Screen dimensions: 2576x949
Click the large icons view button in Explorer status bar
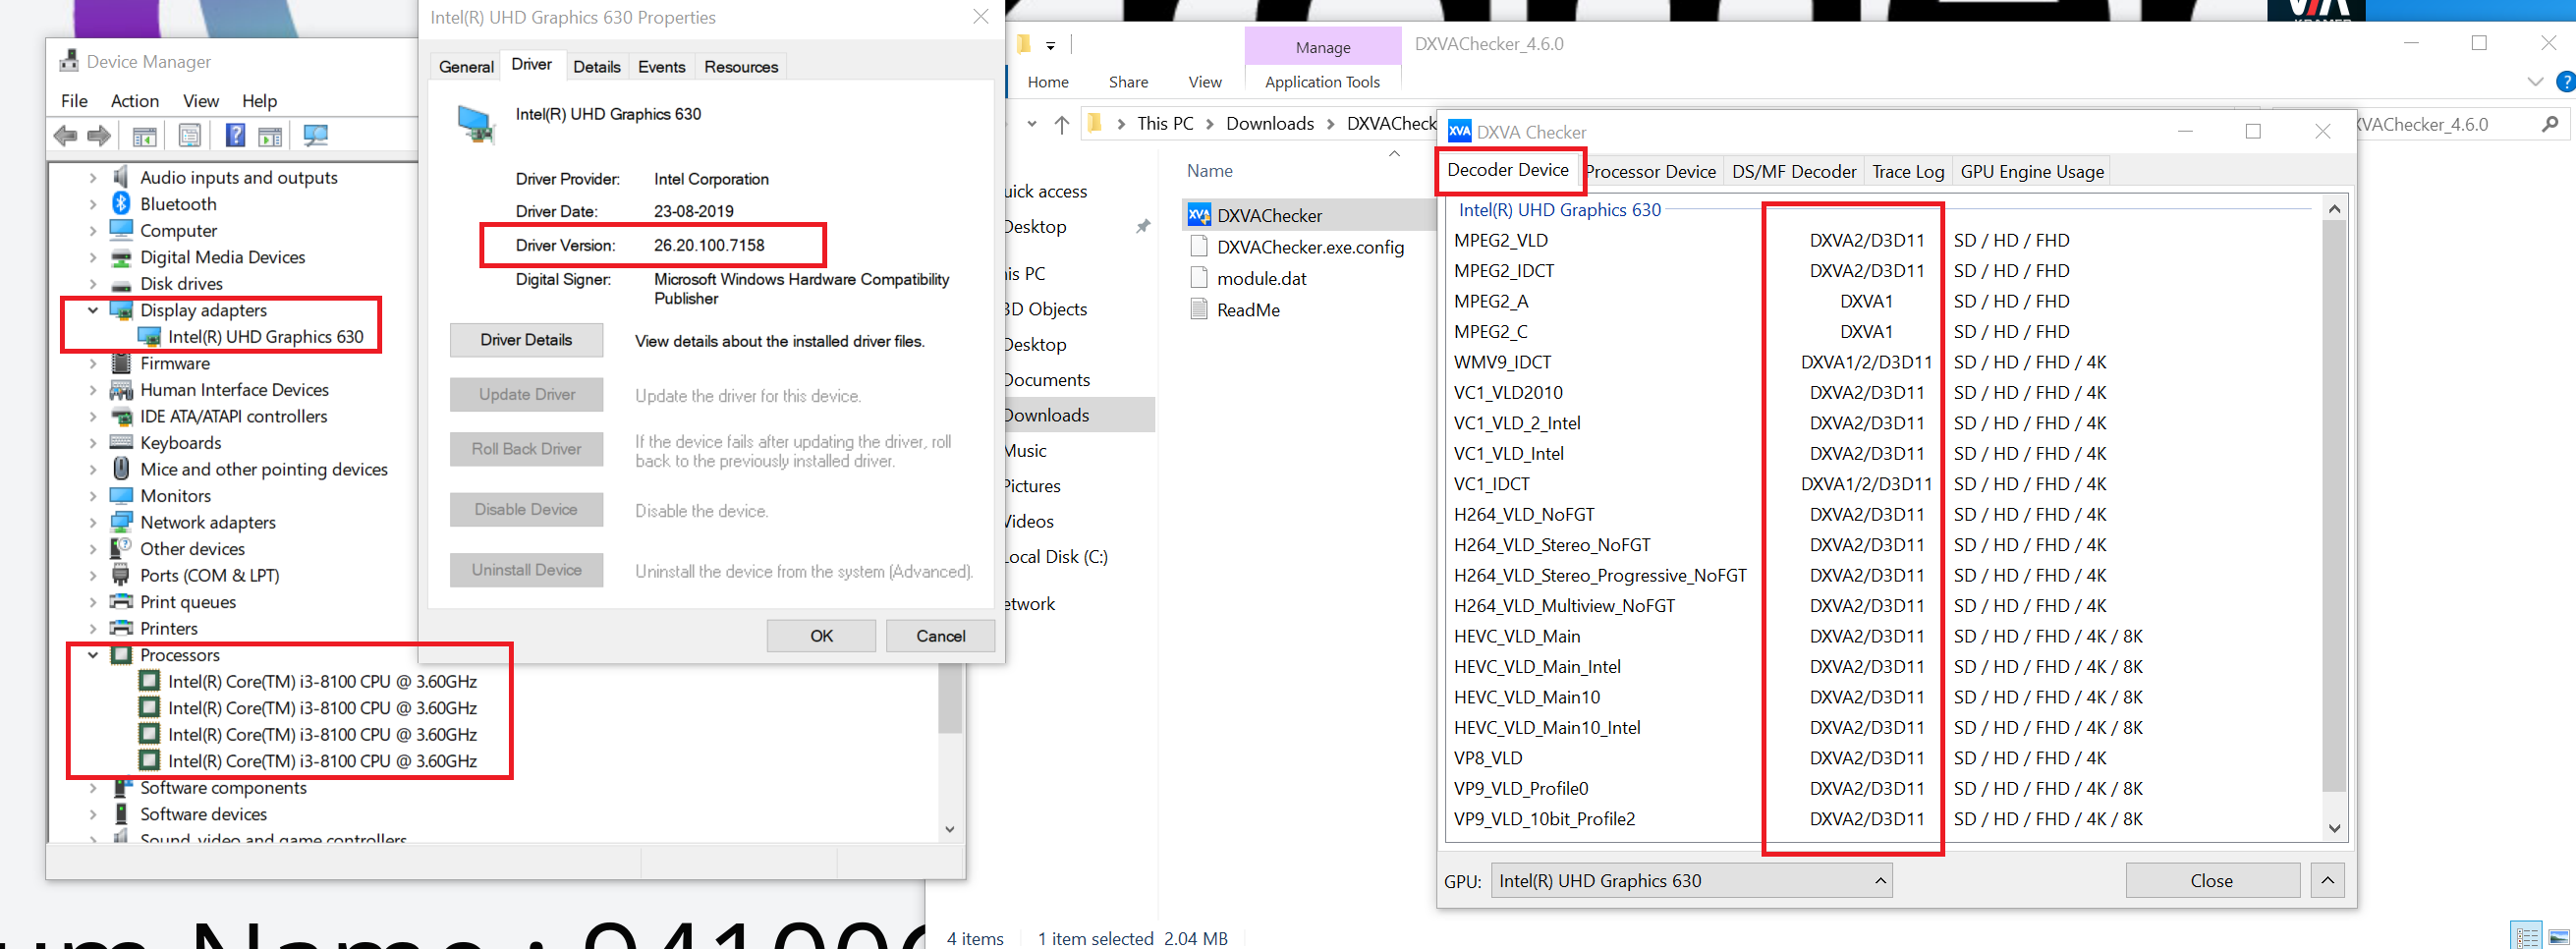click(2559, 937)
